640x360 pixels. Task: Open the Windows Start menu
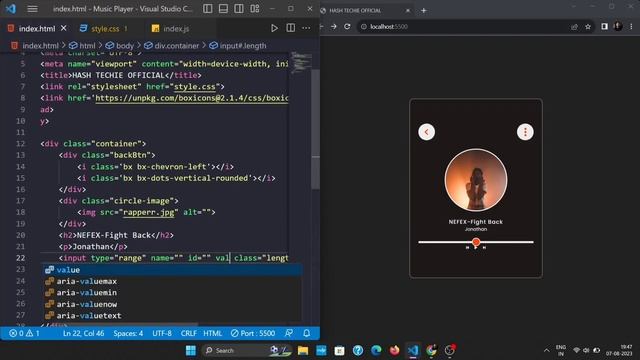[x=191, y=350]
